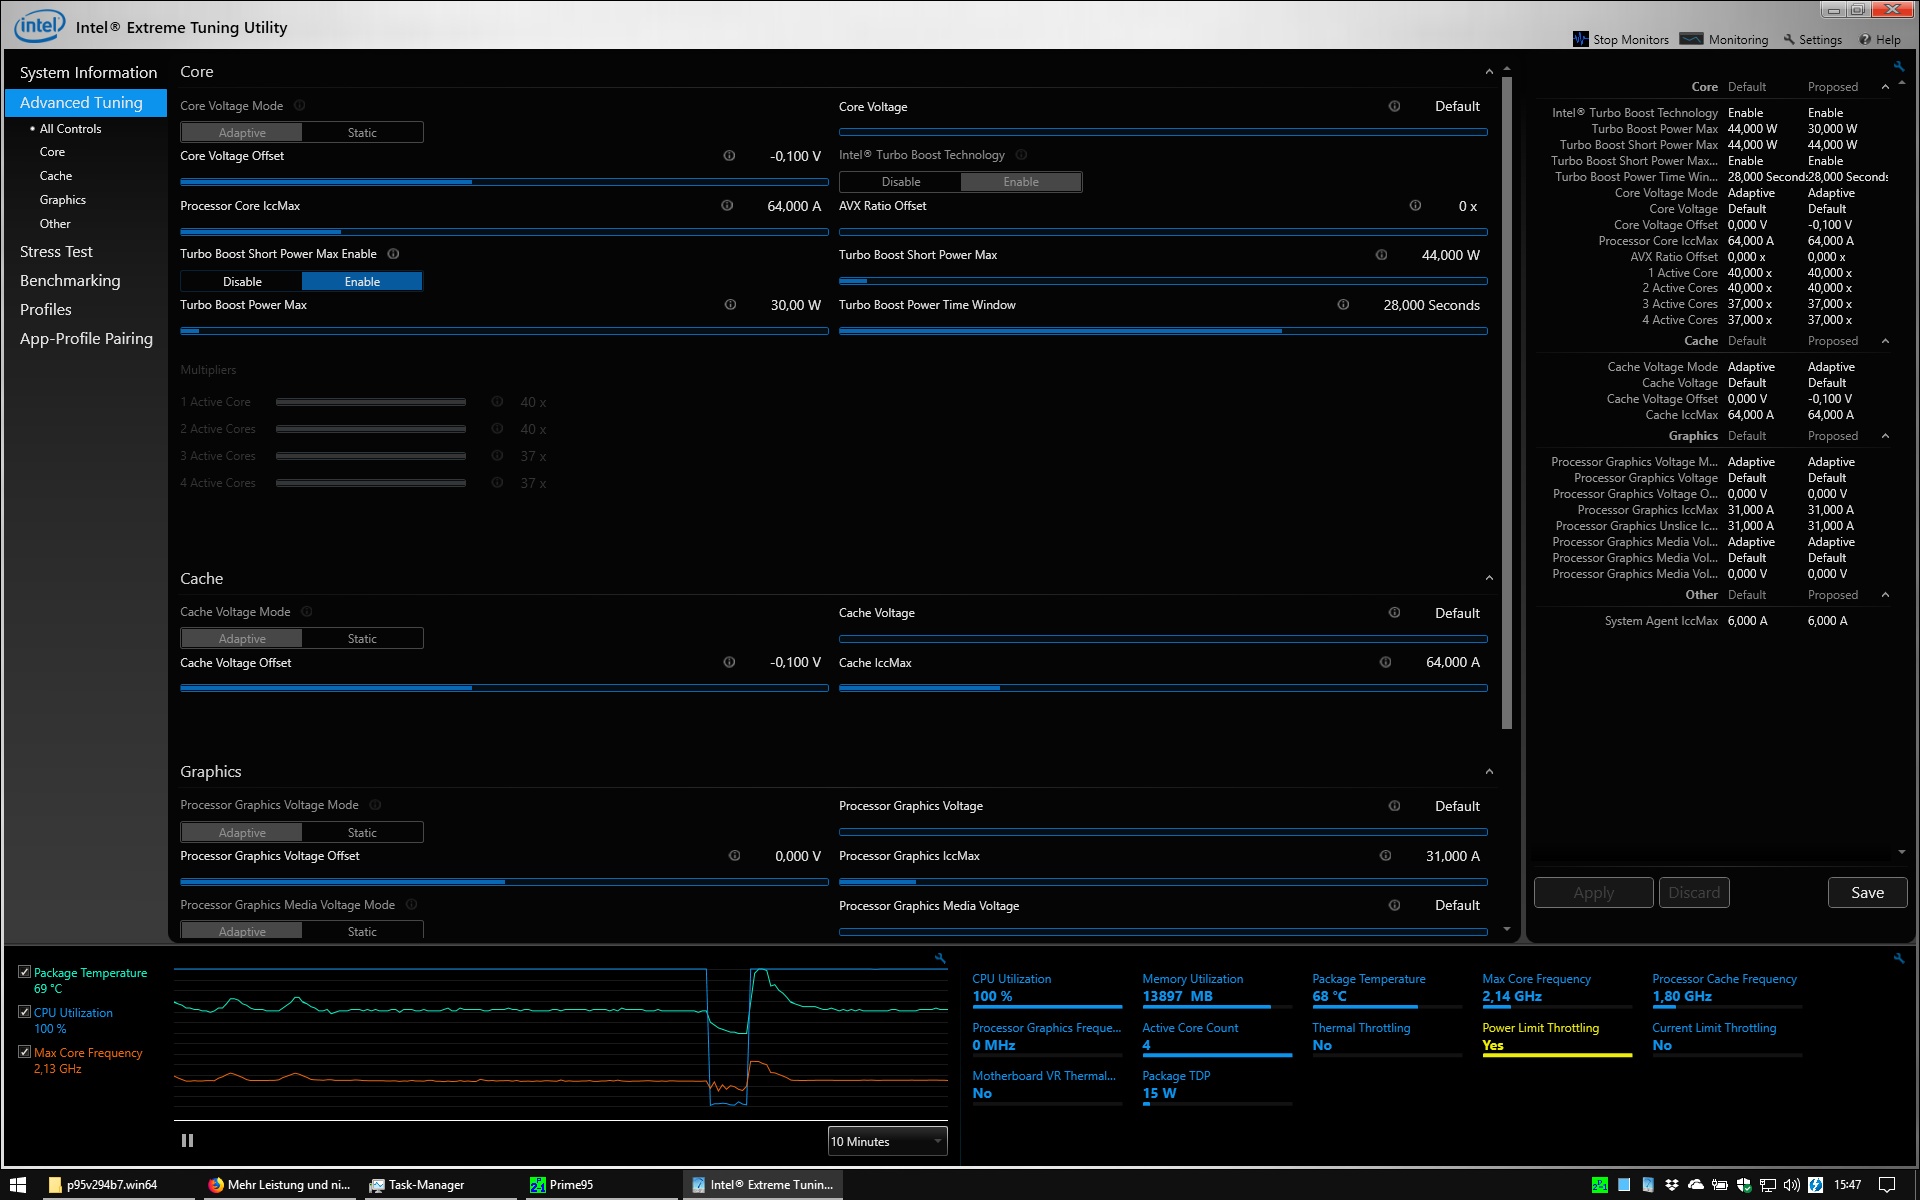Image resolution: width=1920 pixels, height=1200 pixels.
Task: Open the 10 Minutes time range dropdown
Action: click(887, 1141)
